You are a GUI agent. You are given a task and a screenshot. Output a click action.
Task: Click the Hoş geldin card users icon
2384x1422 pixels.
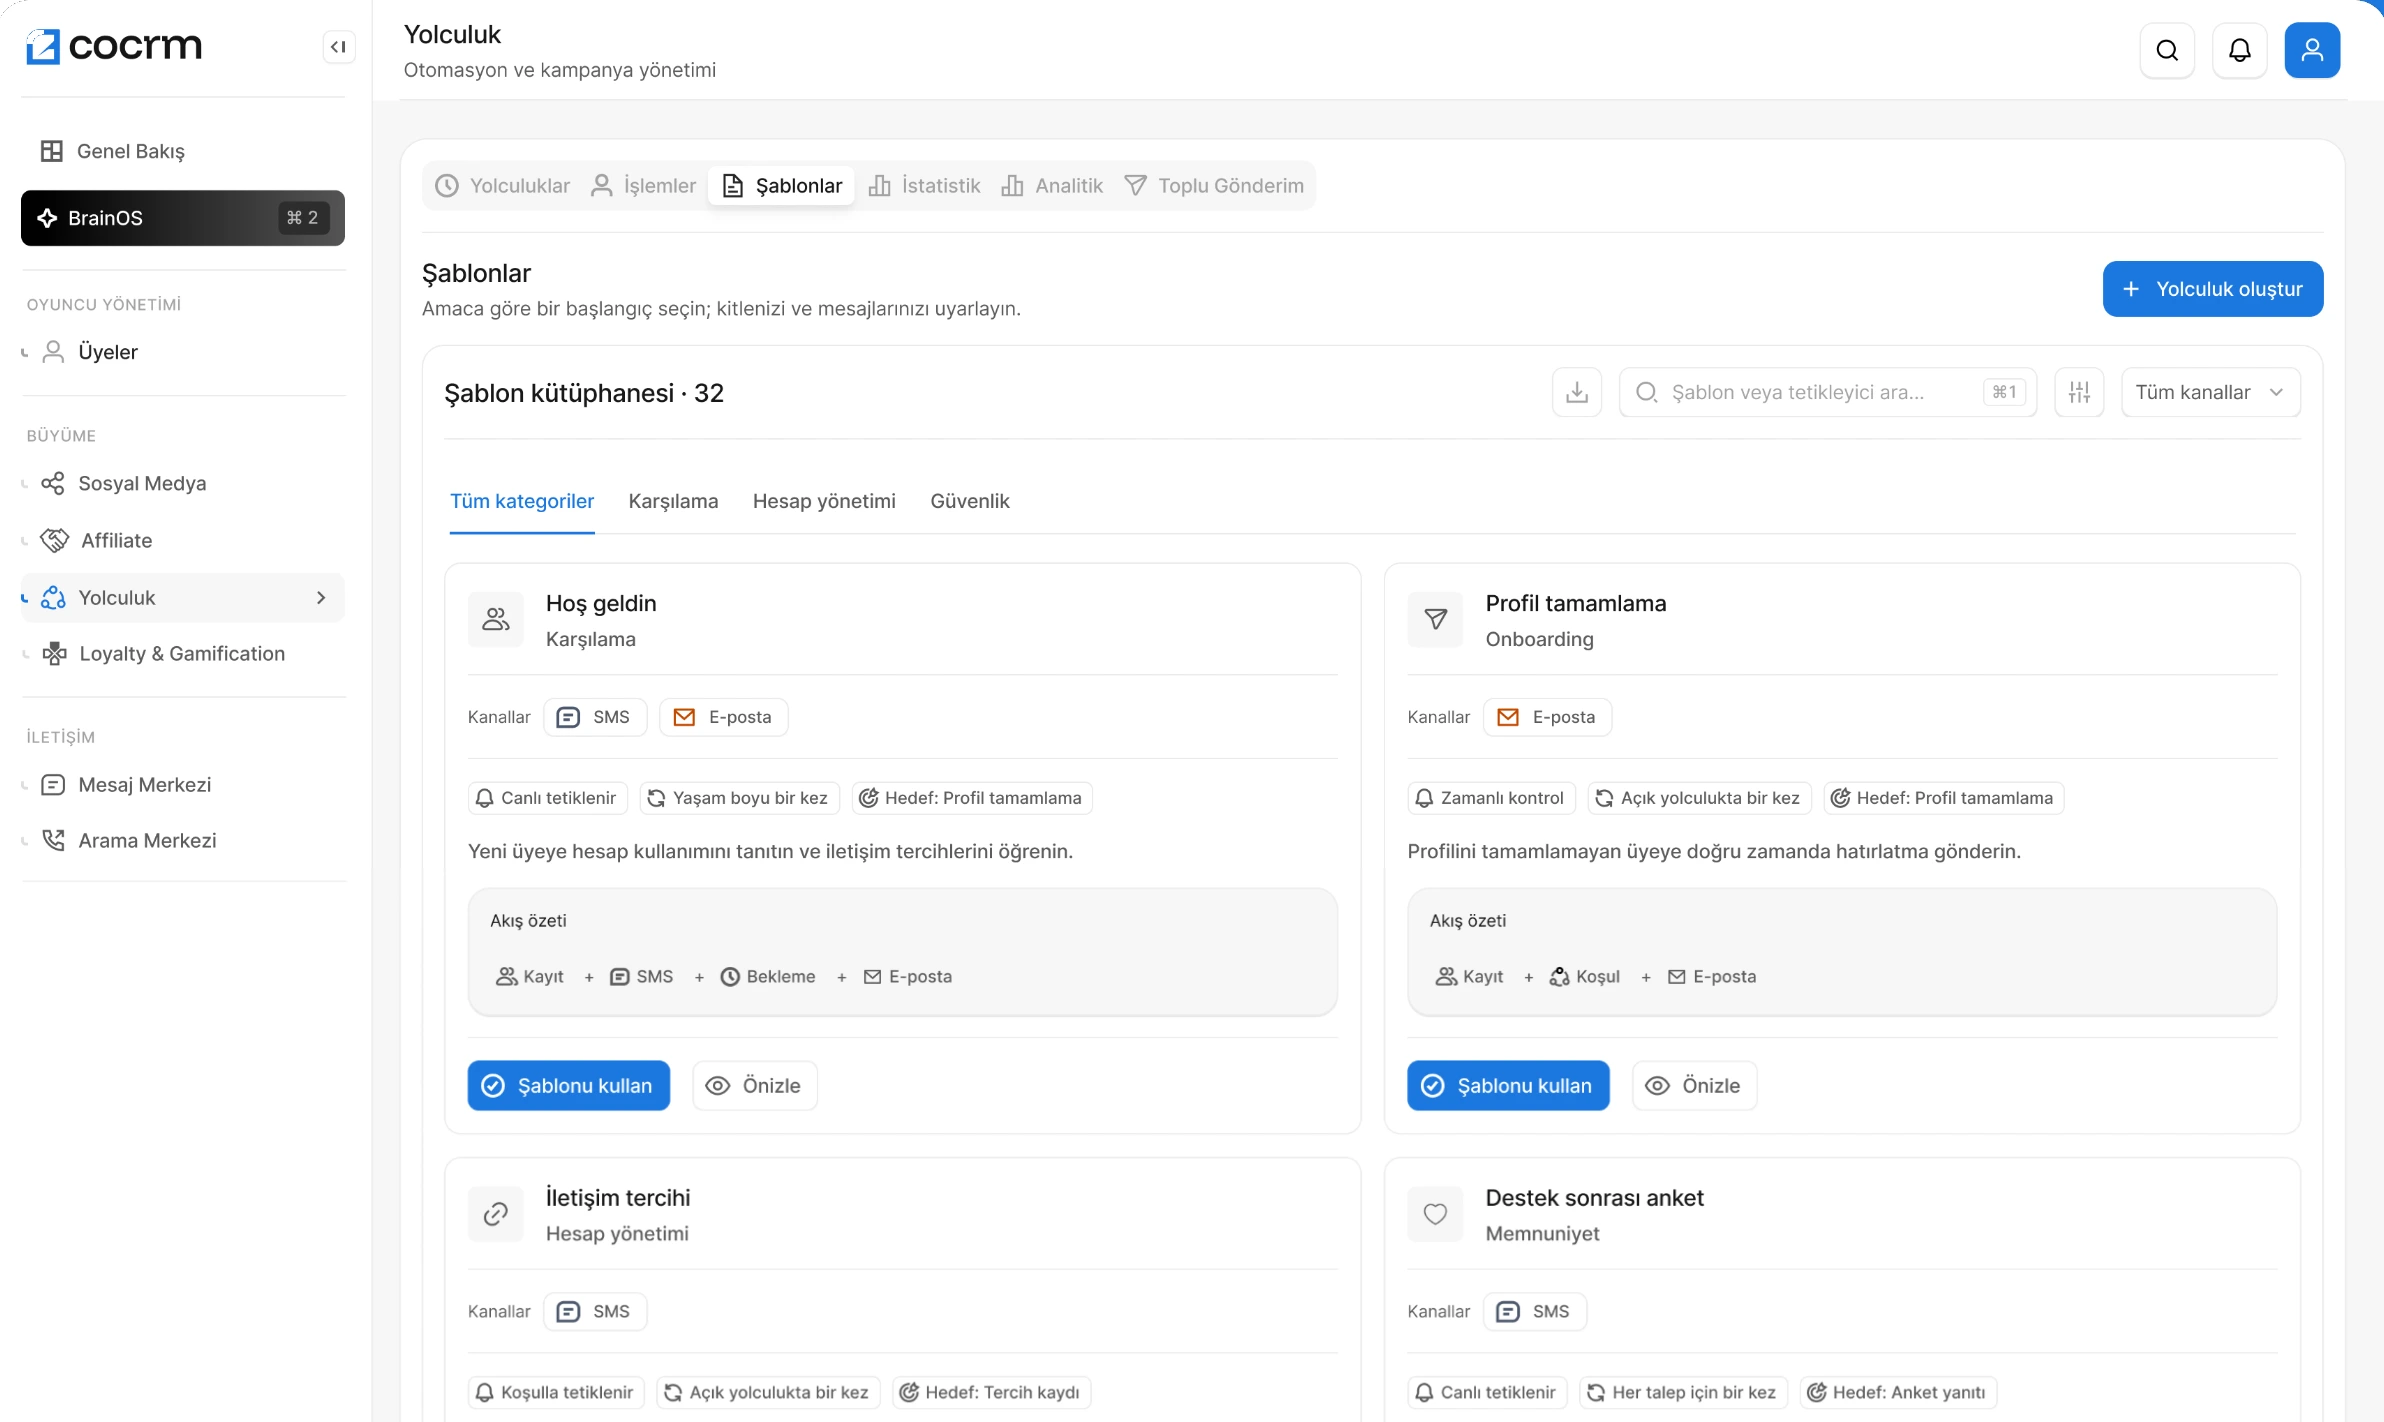[x=496, y=620]
